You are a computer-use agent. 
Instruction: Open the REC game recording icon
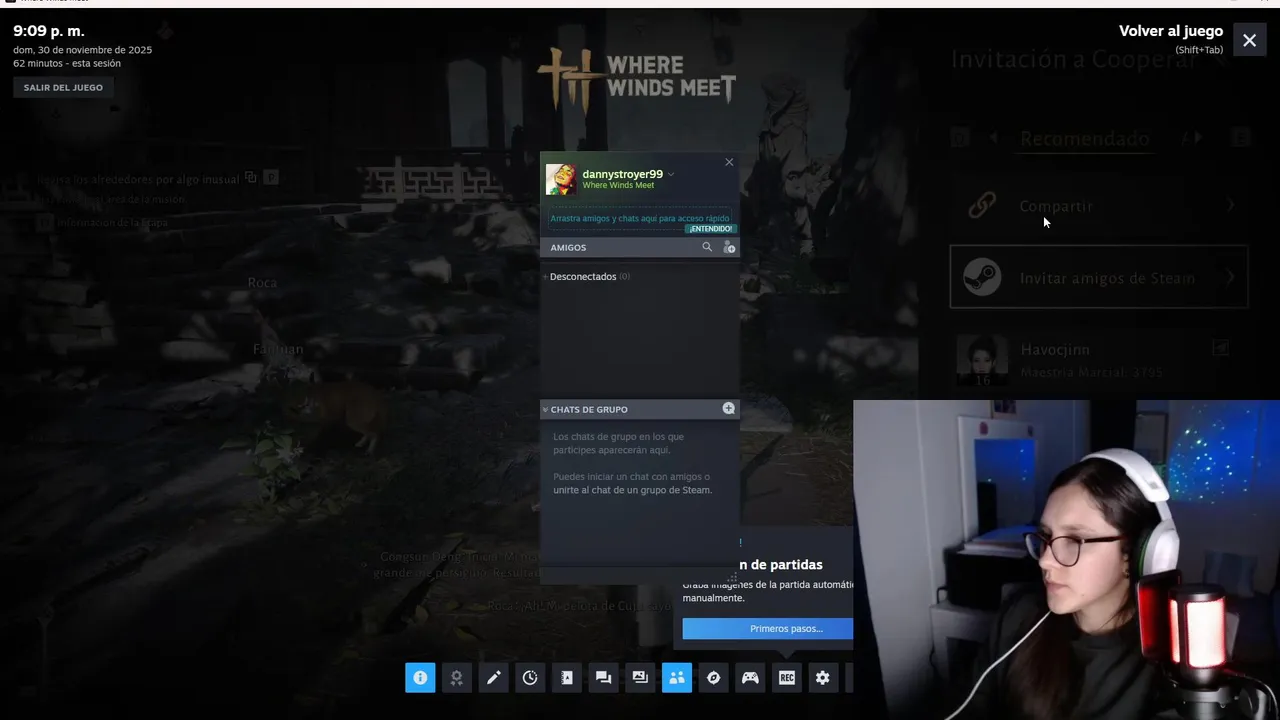(787, 677)
